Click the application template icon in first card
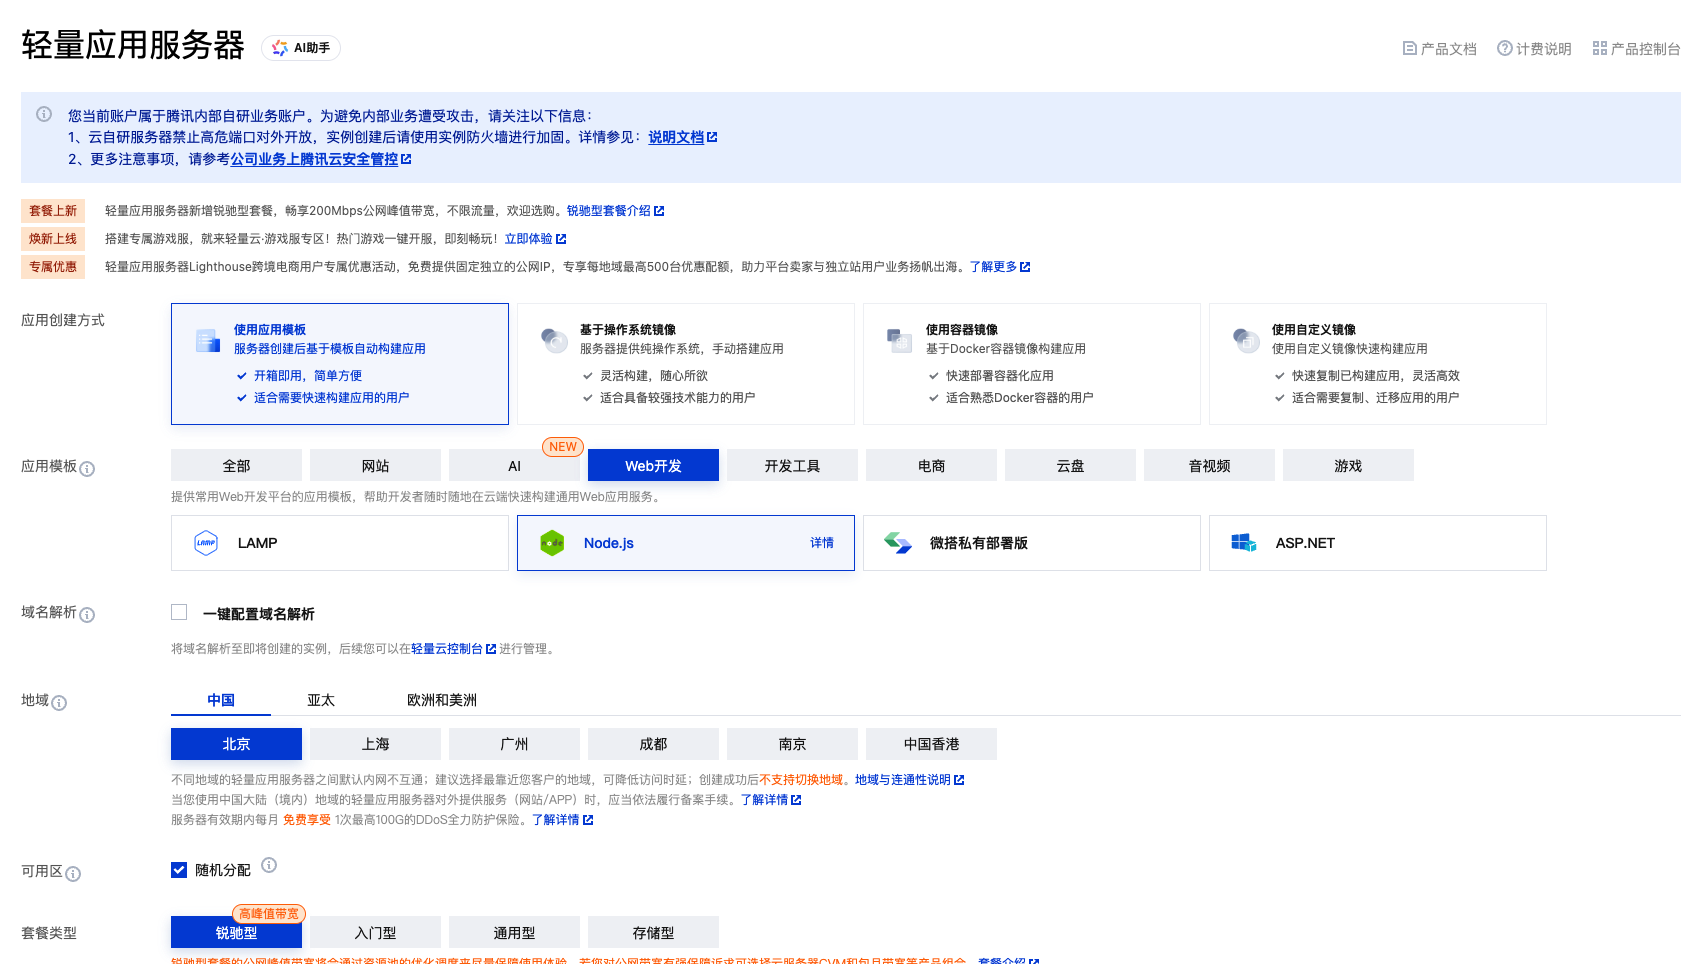Image resolution: width=1694 pixels, height=964 pixels. 208,341
